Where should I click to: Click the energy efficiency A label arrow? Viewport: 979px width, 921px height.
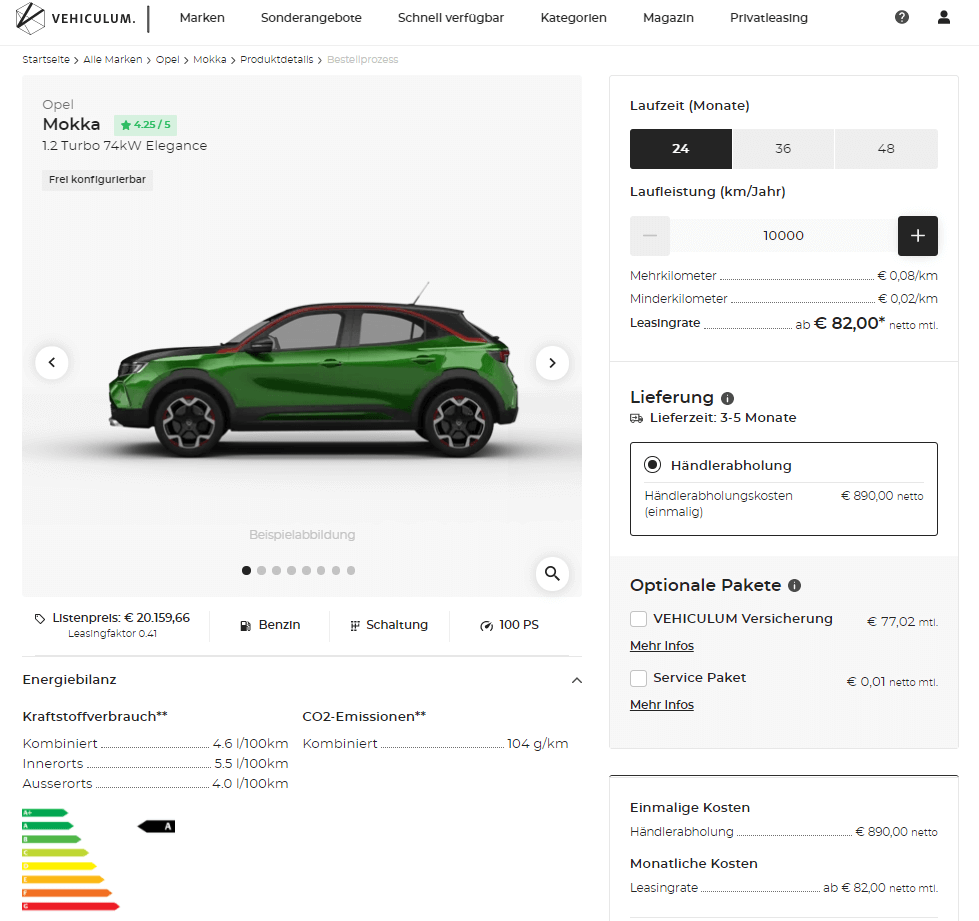157,826
